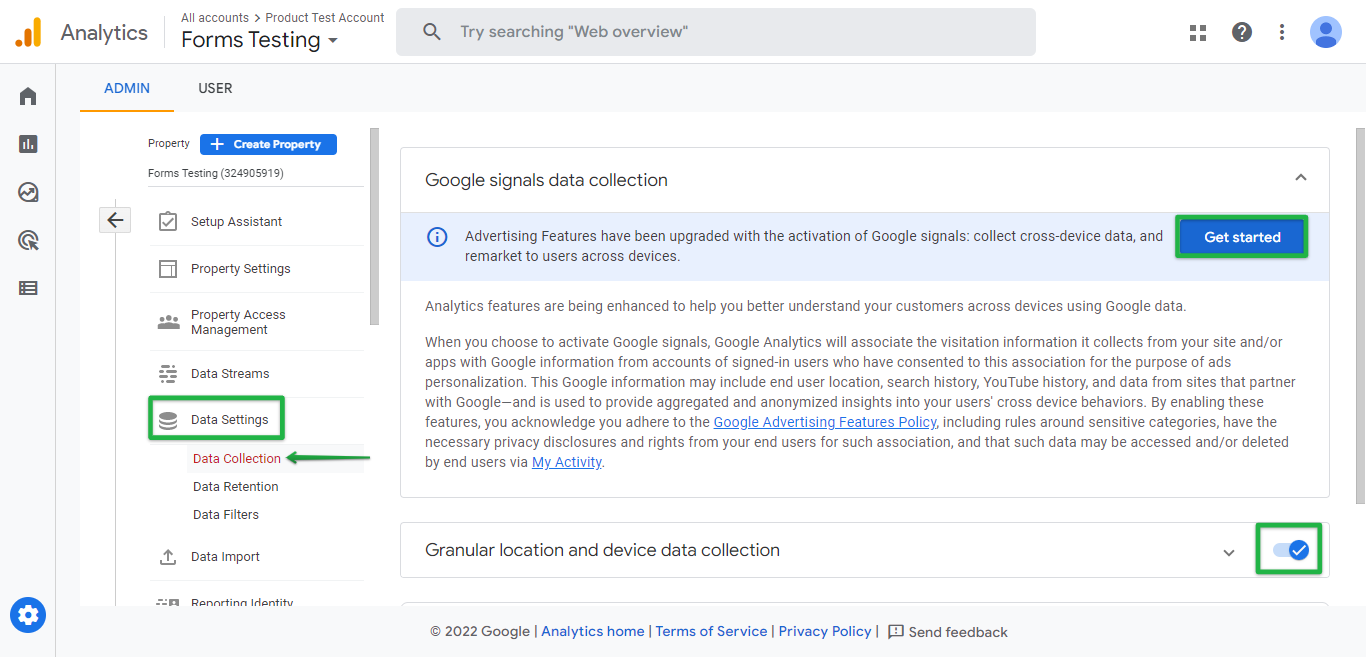
Task: Expand the Granular location and device section
Action: coord(1229,552)
